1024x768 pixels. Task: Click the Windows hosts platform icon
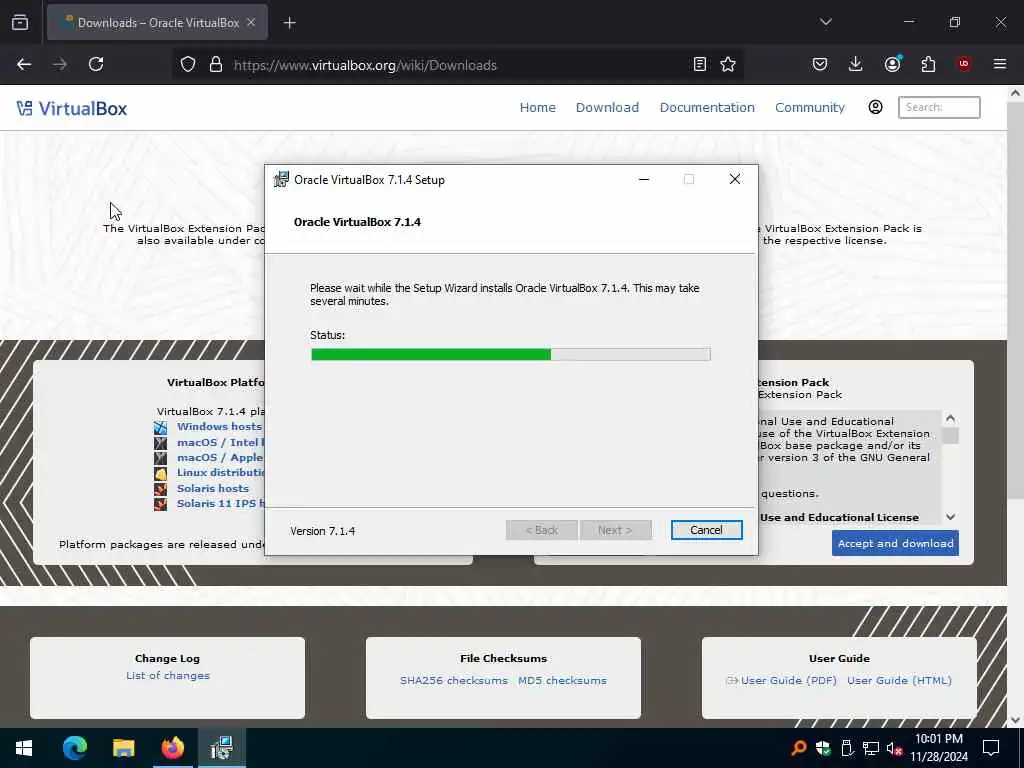161,428
